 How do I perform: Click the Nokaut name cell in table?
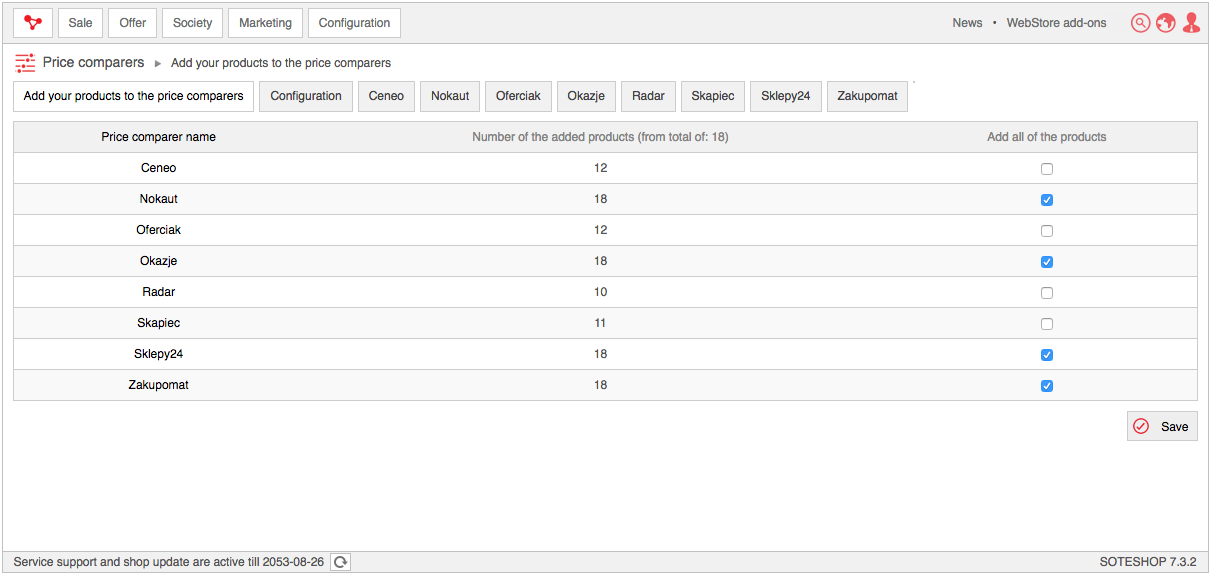click(x=158, y=199)
